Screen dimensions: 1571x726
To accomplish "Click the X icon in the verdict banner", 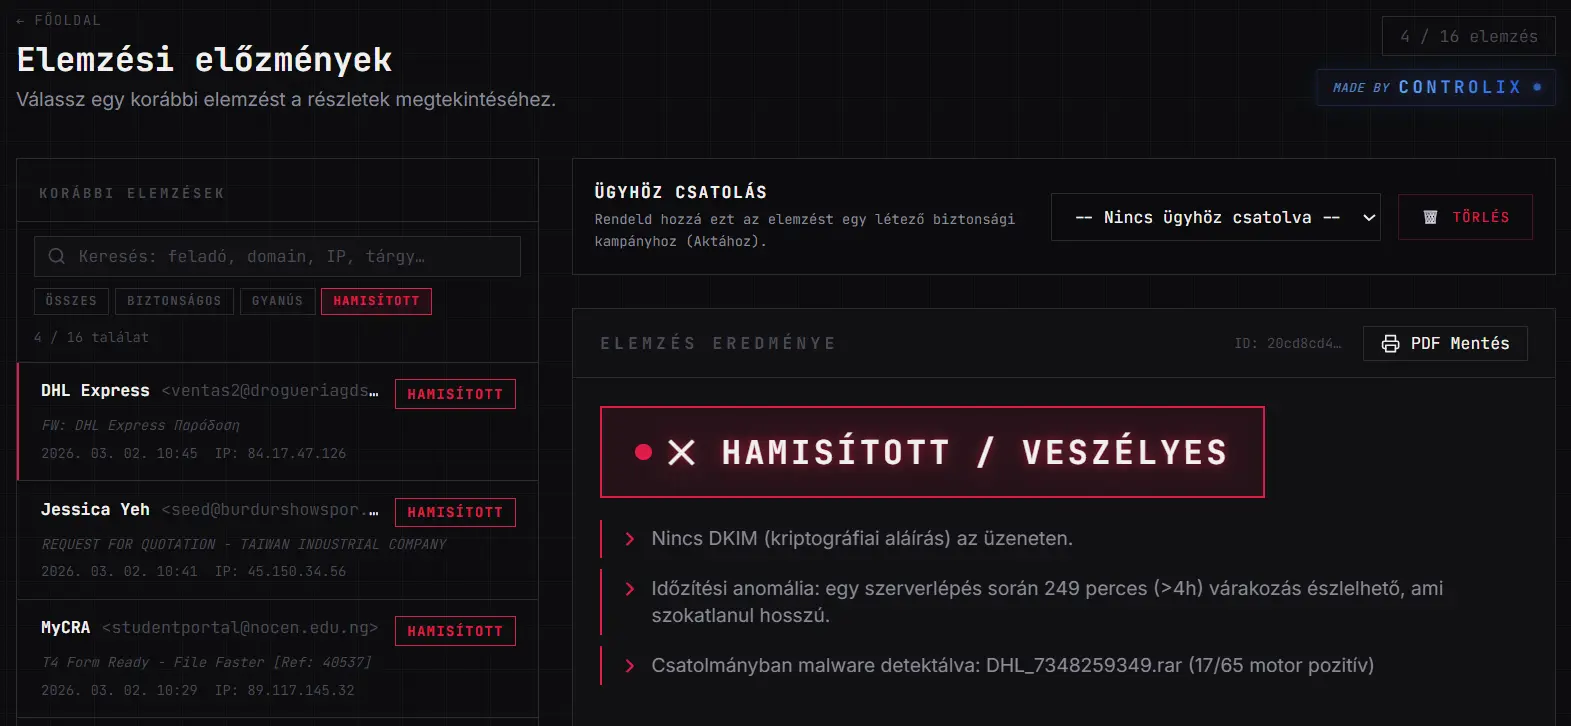I will point(681,453).
